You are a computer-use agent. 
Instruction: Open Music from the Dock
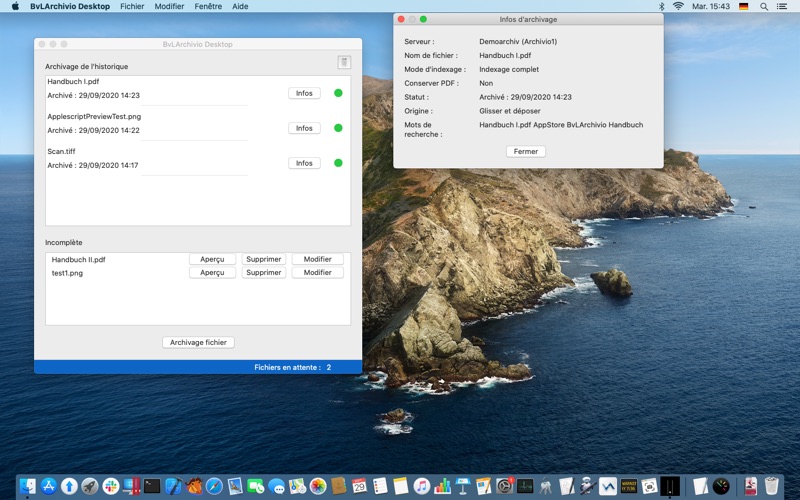pyautogui.click(x=421, y=486)
